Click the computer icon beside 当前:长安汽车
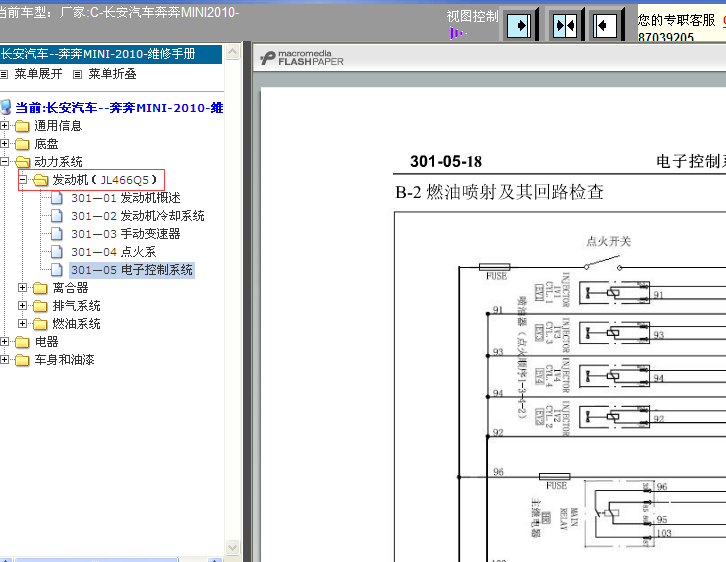 tap(6, 107)
